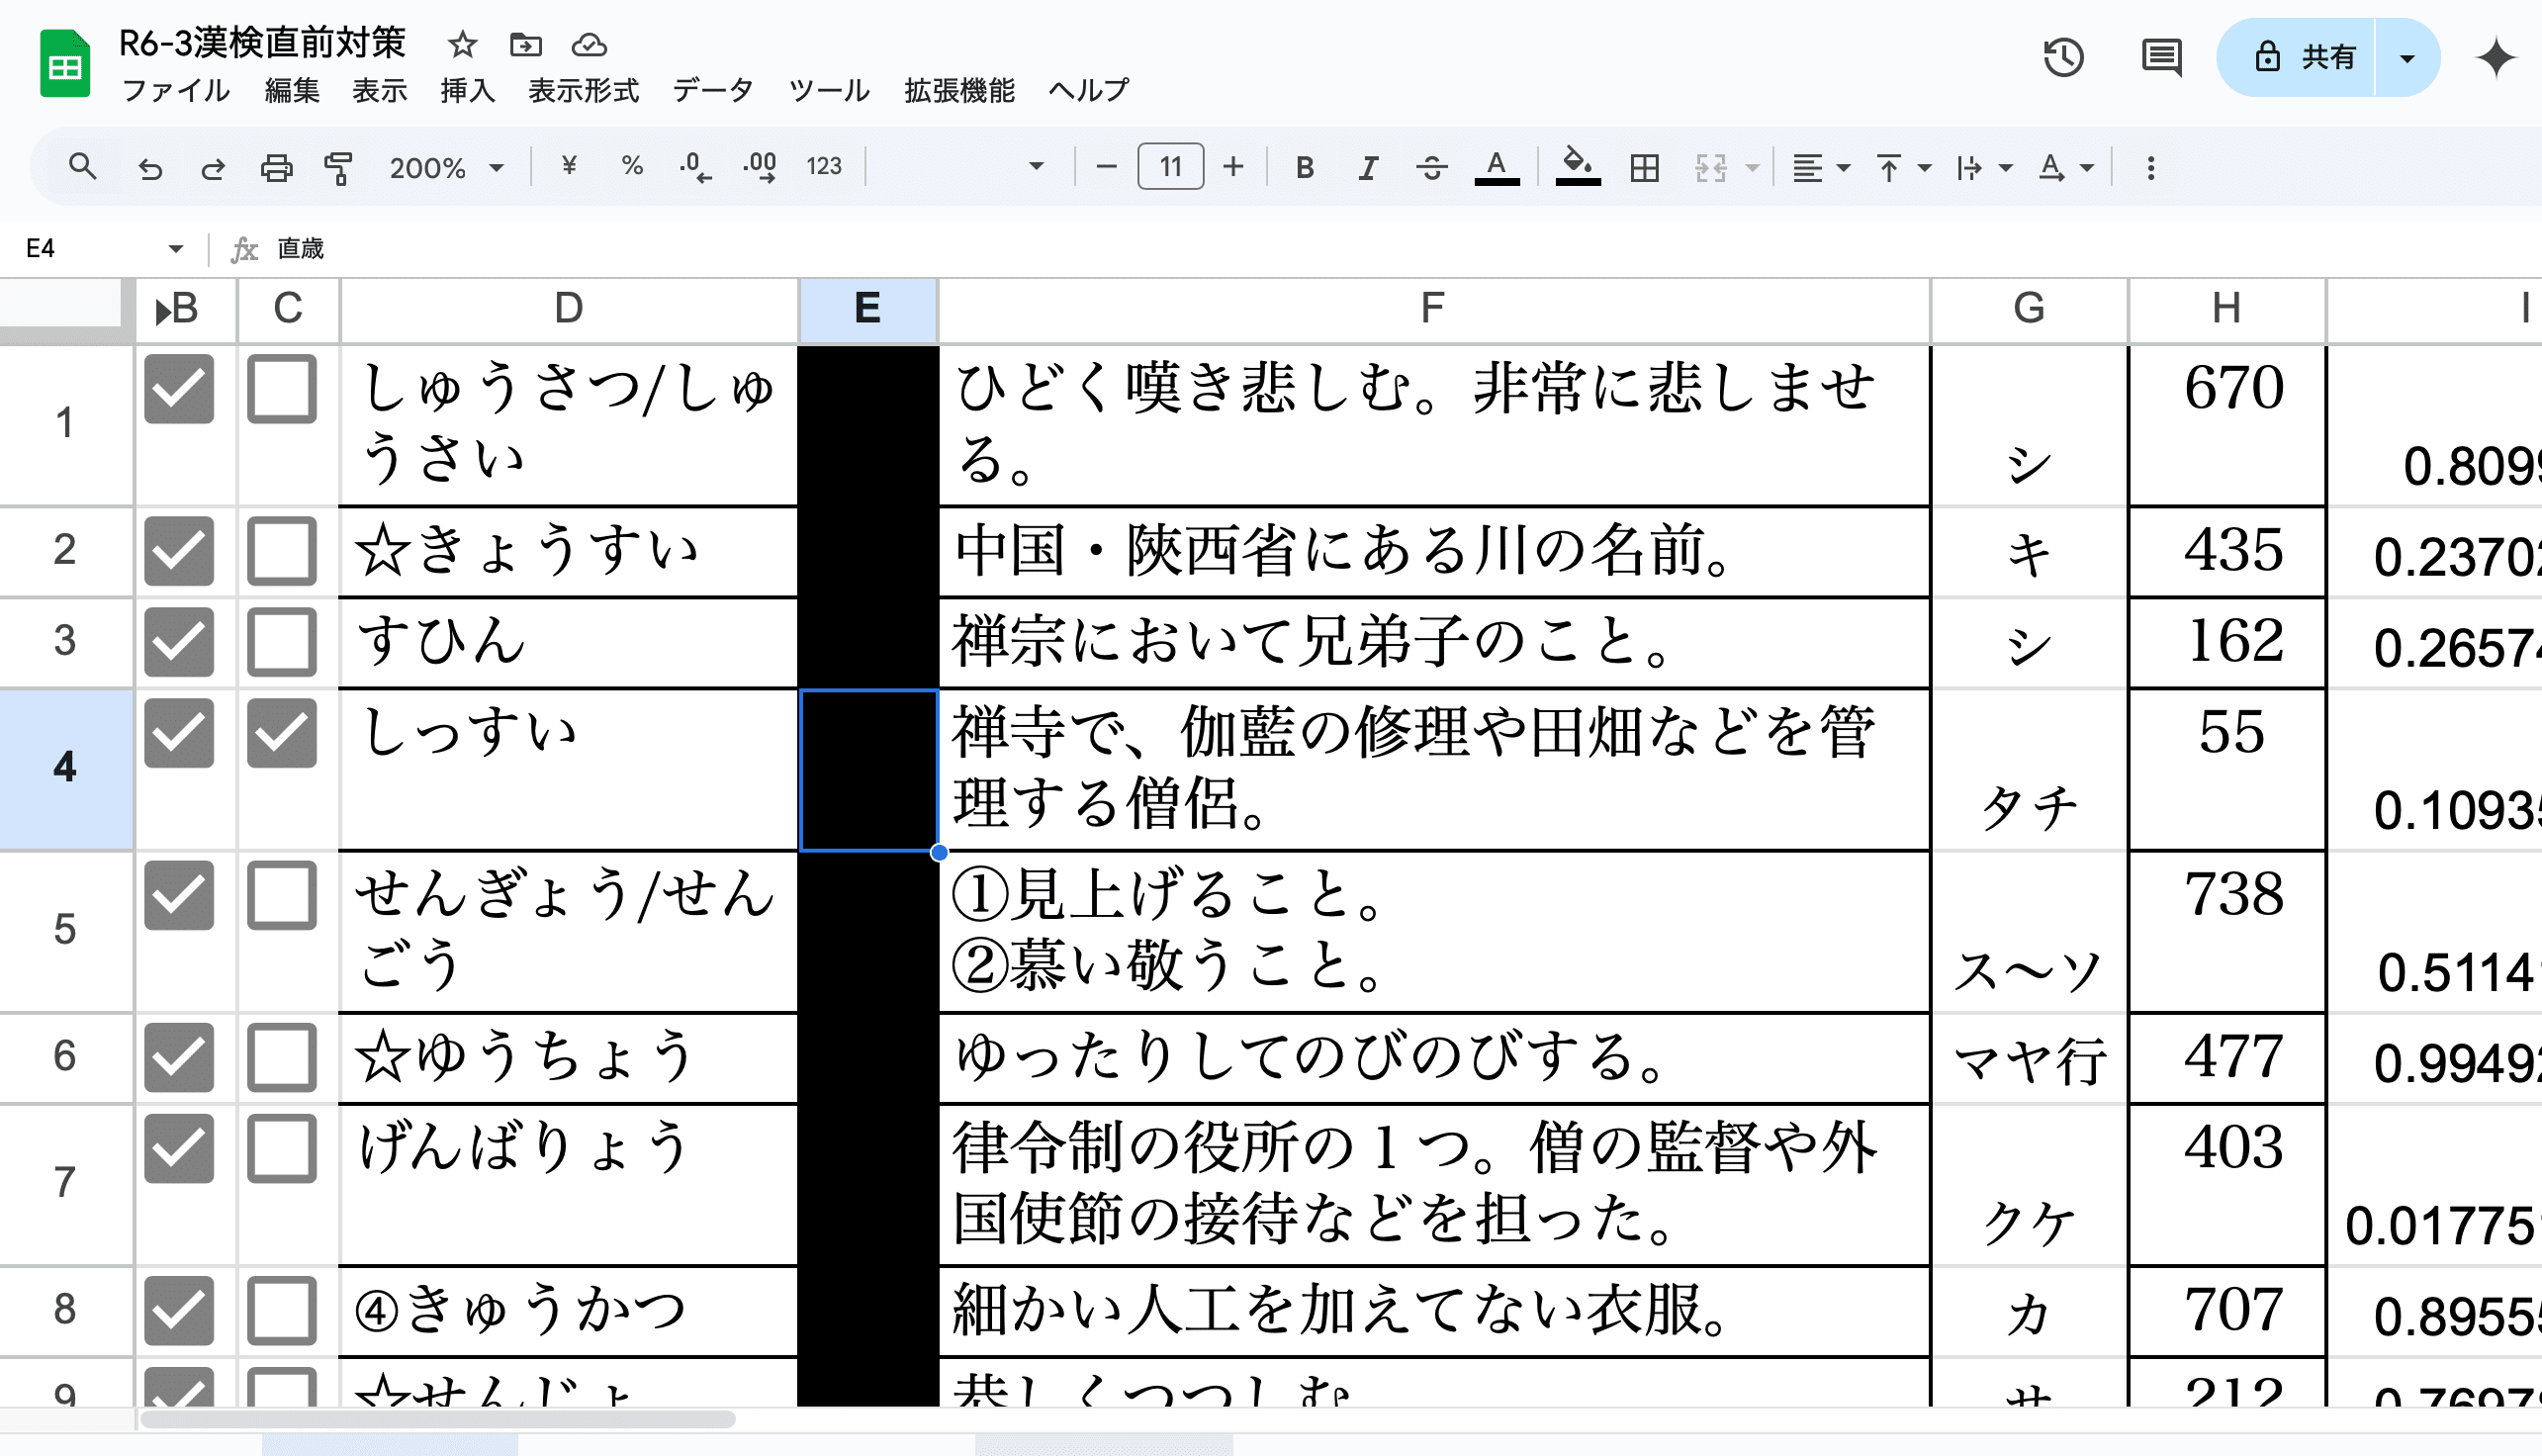The image size is (2542, 1456).
Task: Open horizontal align dropdown
Action: 1820,168
